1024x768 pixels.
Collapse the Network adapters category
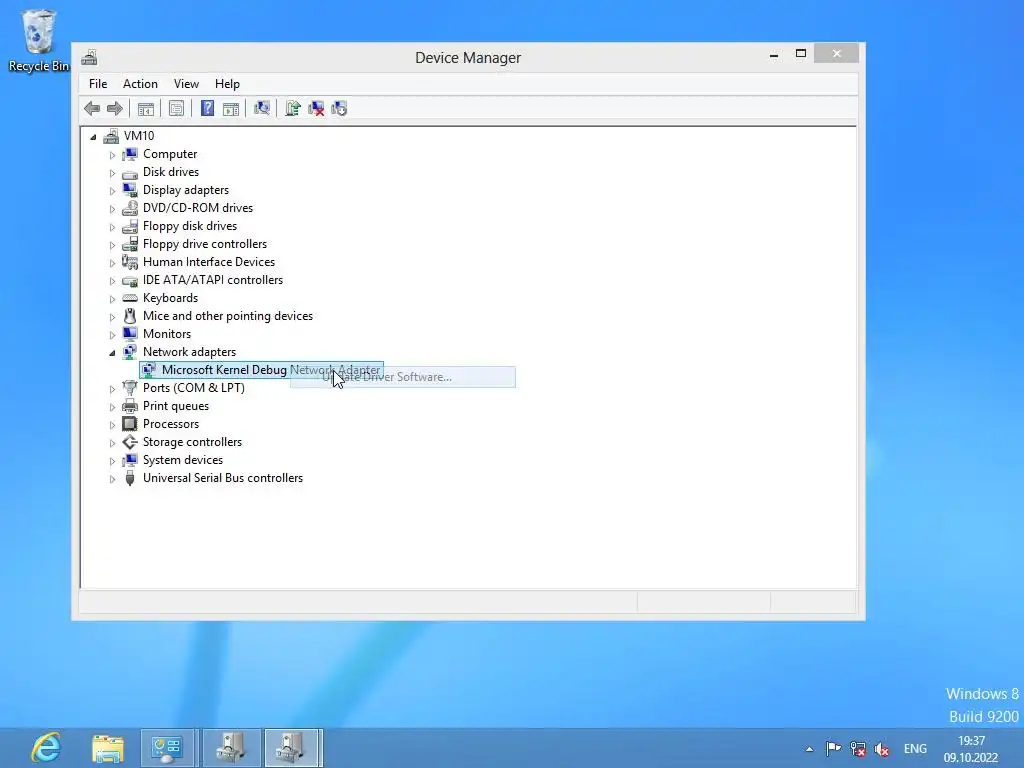click(112, 353)
